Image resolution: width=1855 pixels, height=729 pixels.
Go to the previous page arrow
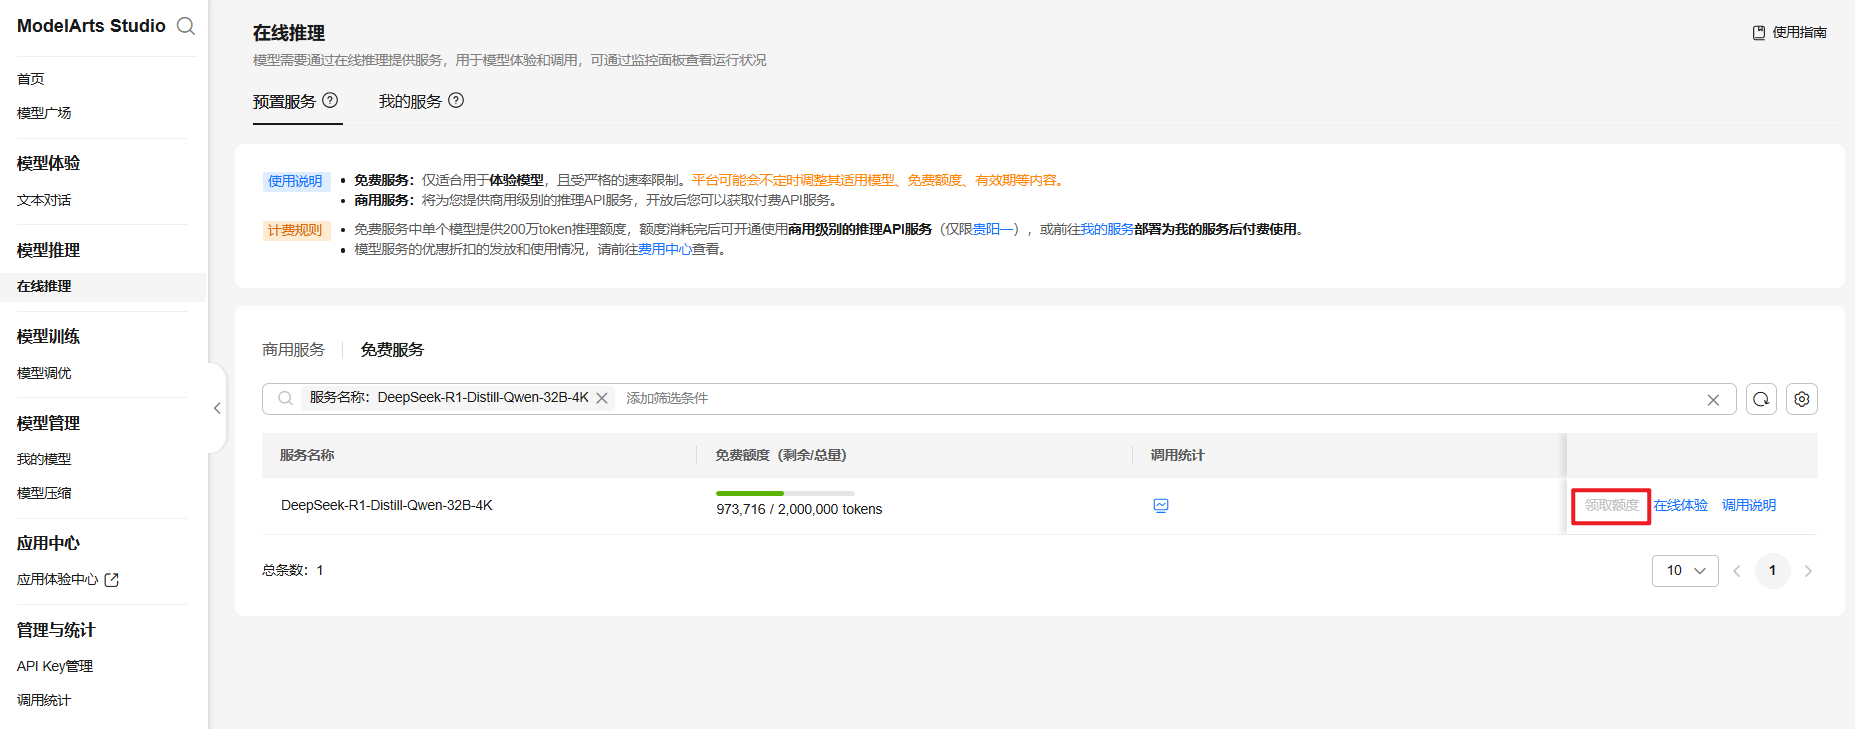[x=1737, y=571]
